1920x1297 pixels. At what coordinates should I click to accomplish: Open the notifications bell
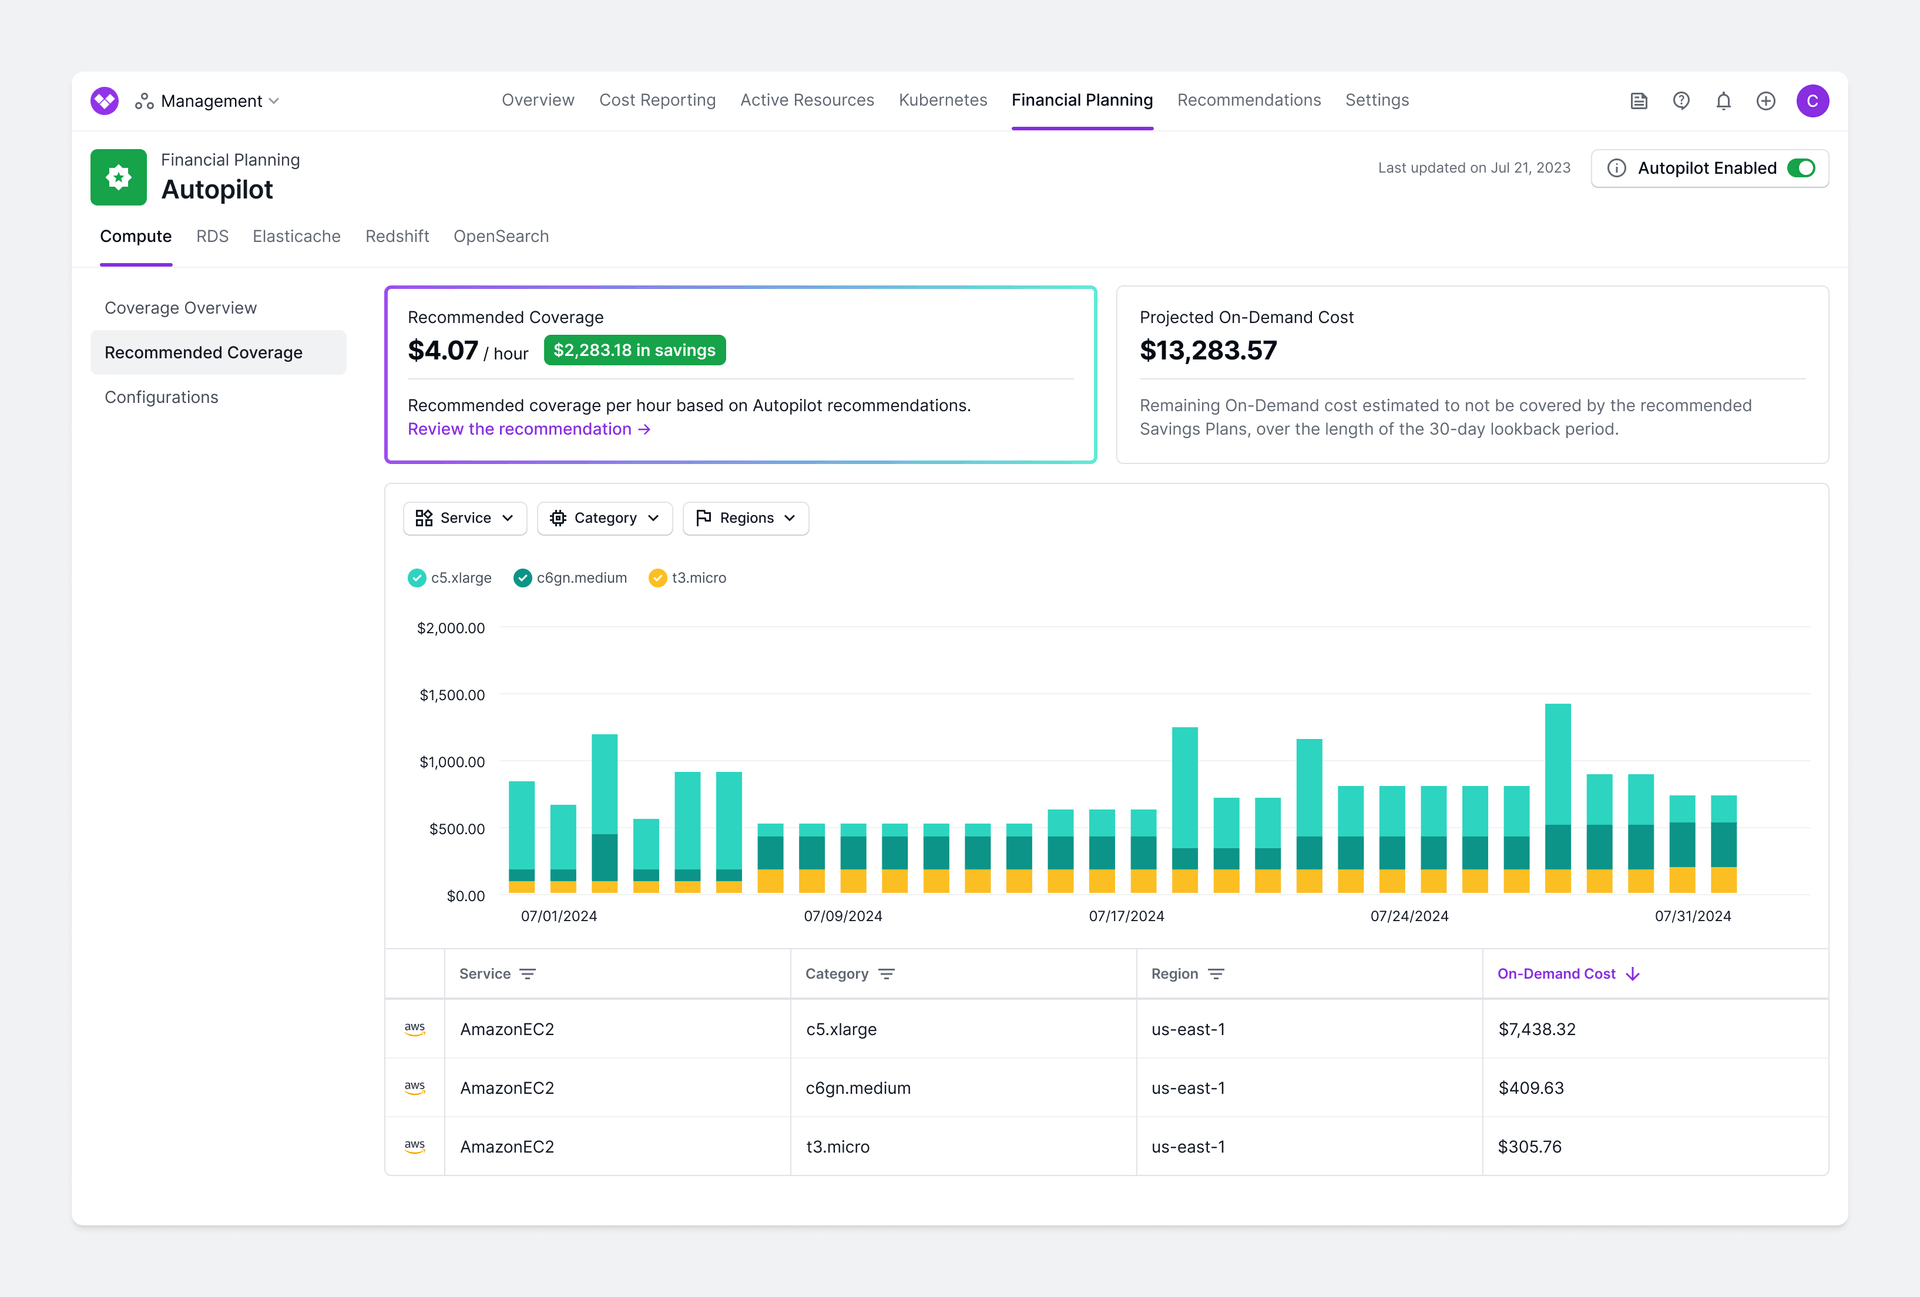[1723, 100]
